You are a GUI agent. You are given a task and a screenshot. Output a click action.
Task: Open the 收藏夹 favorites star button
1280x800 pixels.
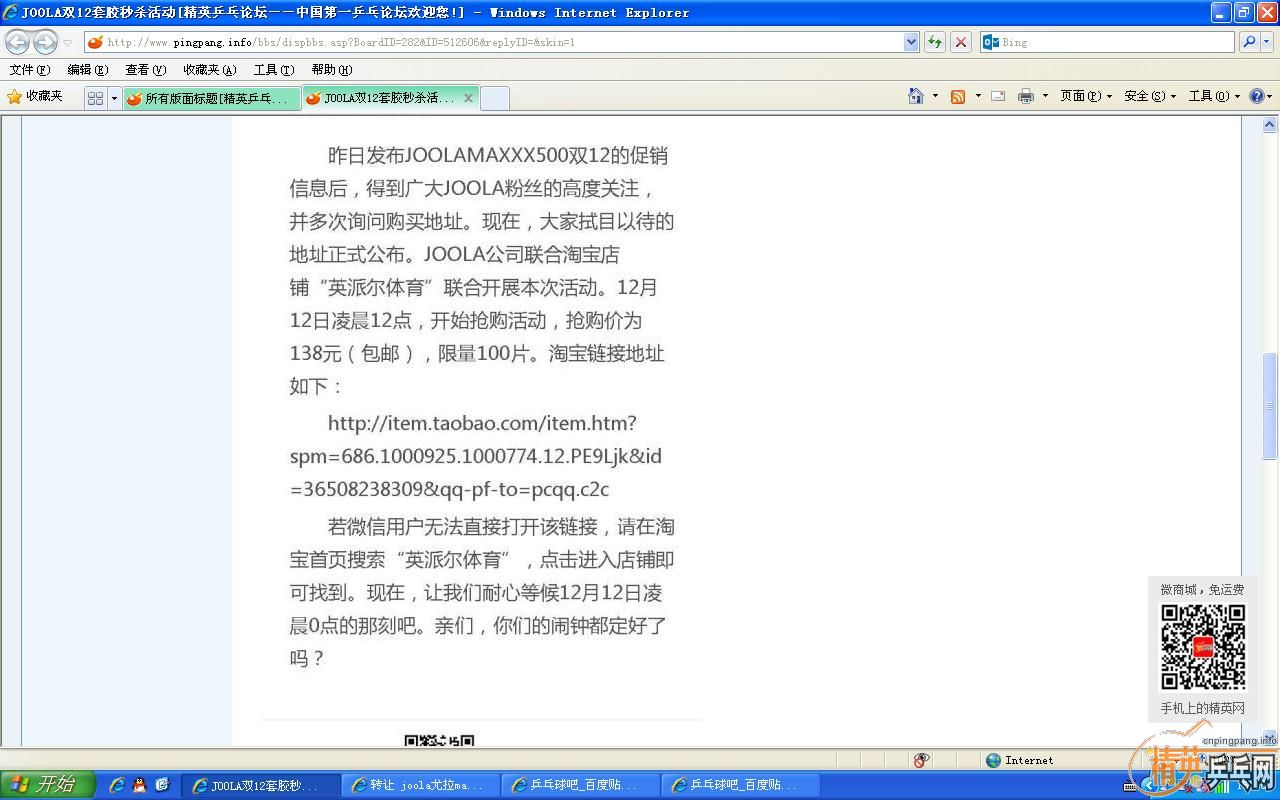(35, 96)
